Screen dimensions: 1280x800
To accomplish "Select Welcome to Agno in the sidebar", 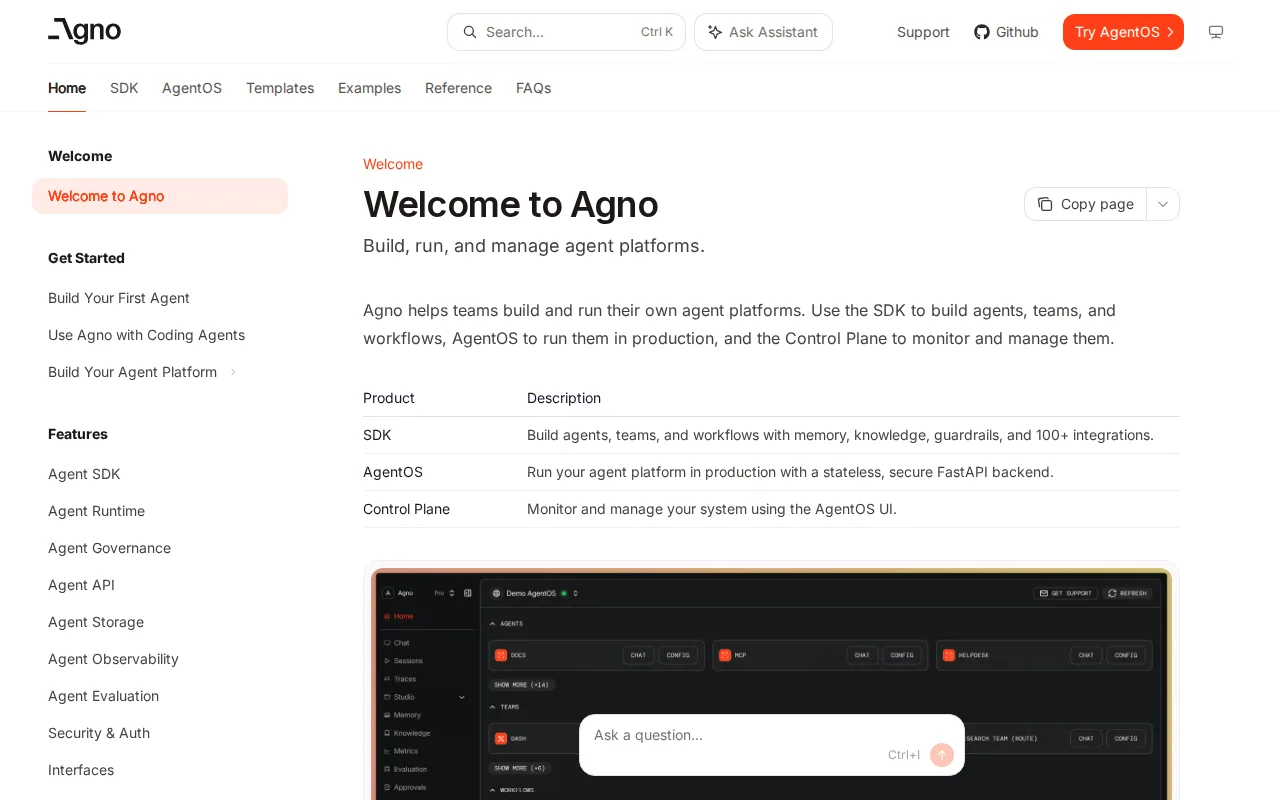I will click(160, 196).
